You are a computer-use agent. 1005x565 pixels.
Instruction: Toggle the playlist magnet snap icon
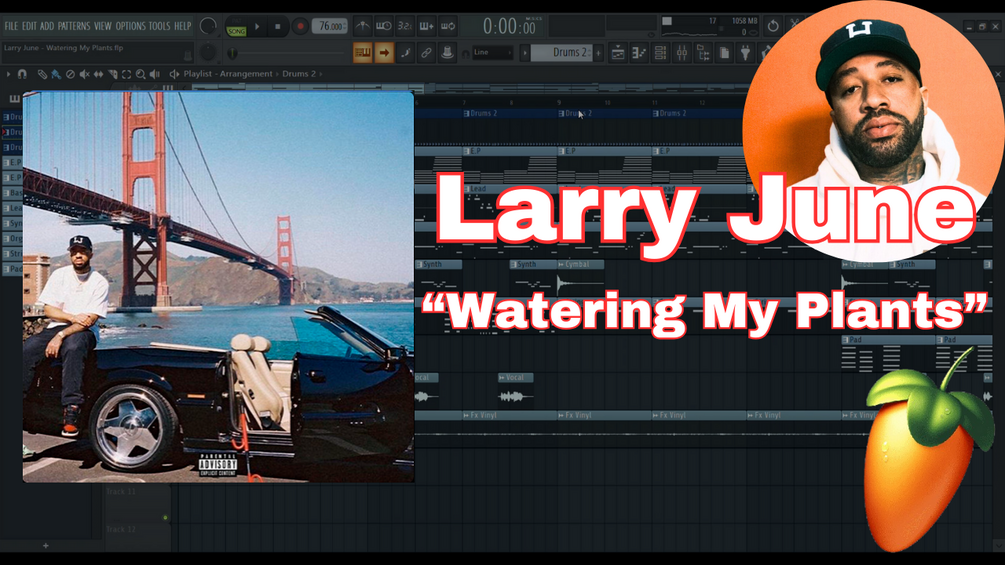coord(22,74)
